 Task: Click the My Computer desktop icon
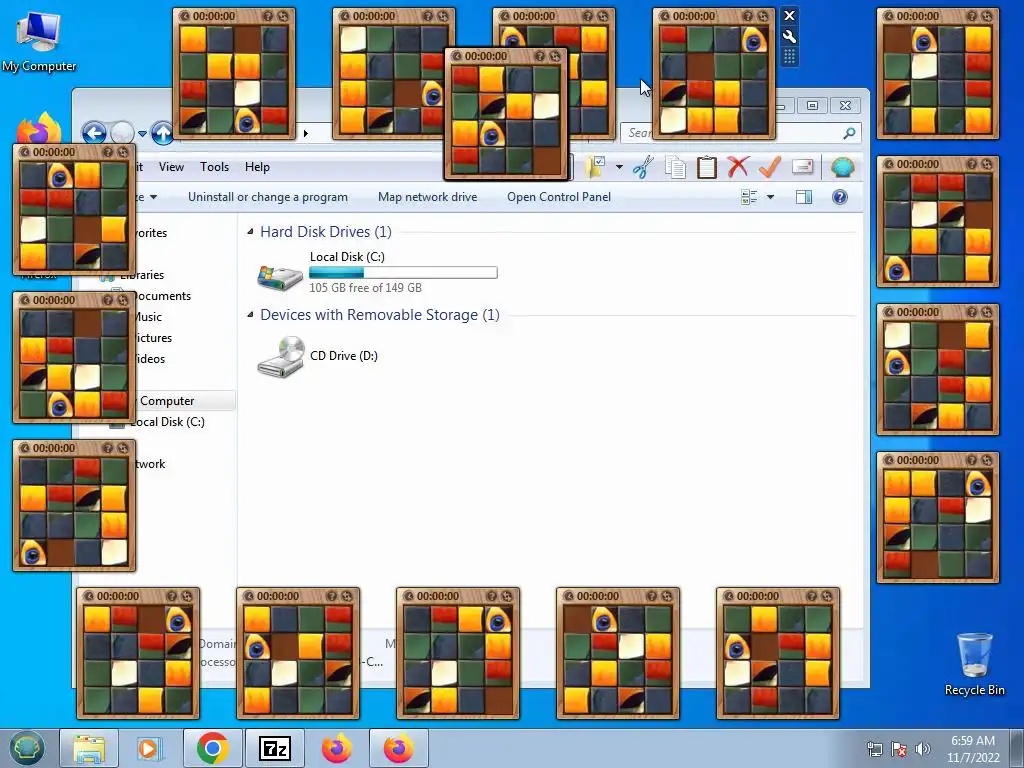[x=39, y=41]
